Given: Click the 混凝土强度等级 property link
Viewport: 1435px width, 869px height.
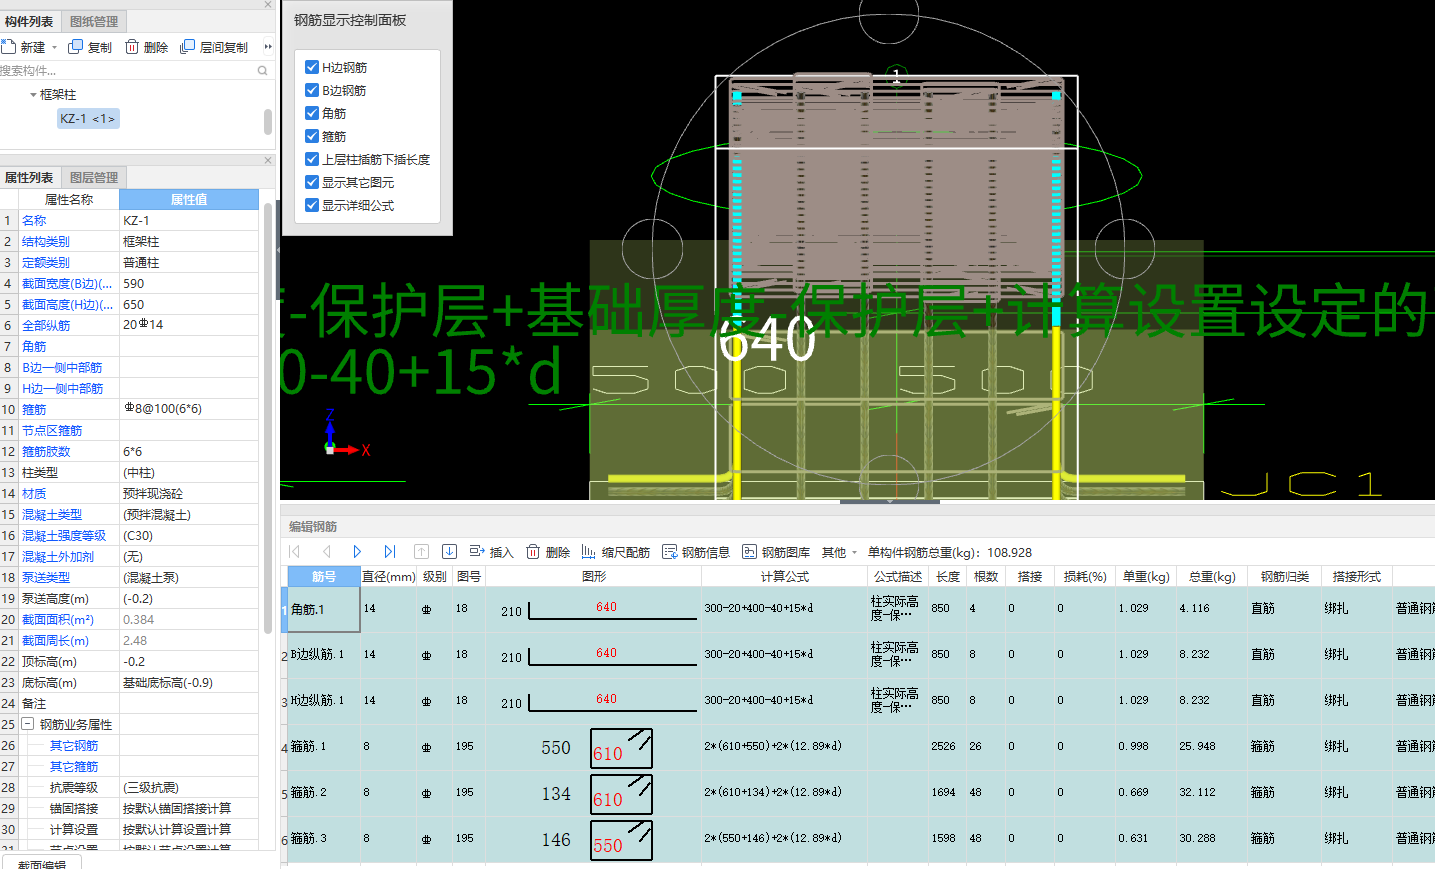Looking at the screenshot, I should 64,535.
